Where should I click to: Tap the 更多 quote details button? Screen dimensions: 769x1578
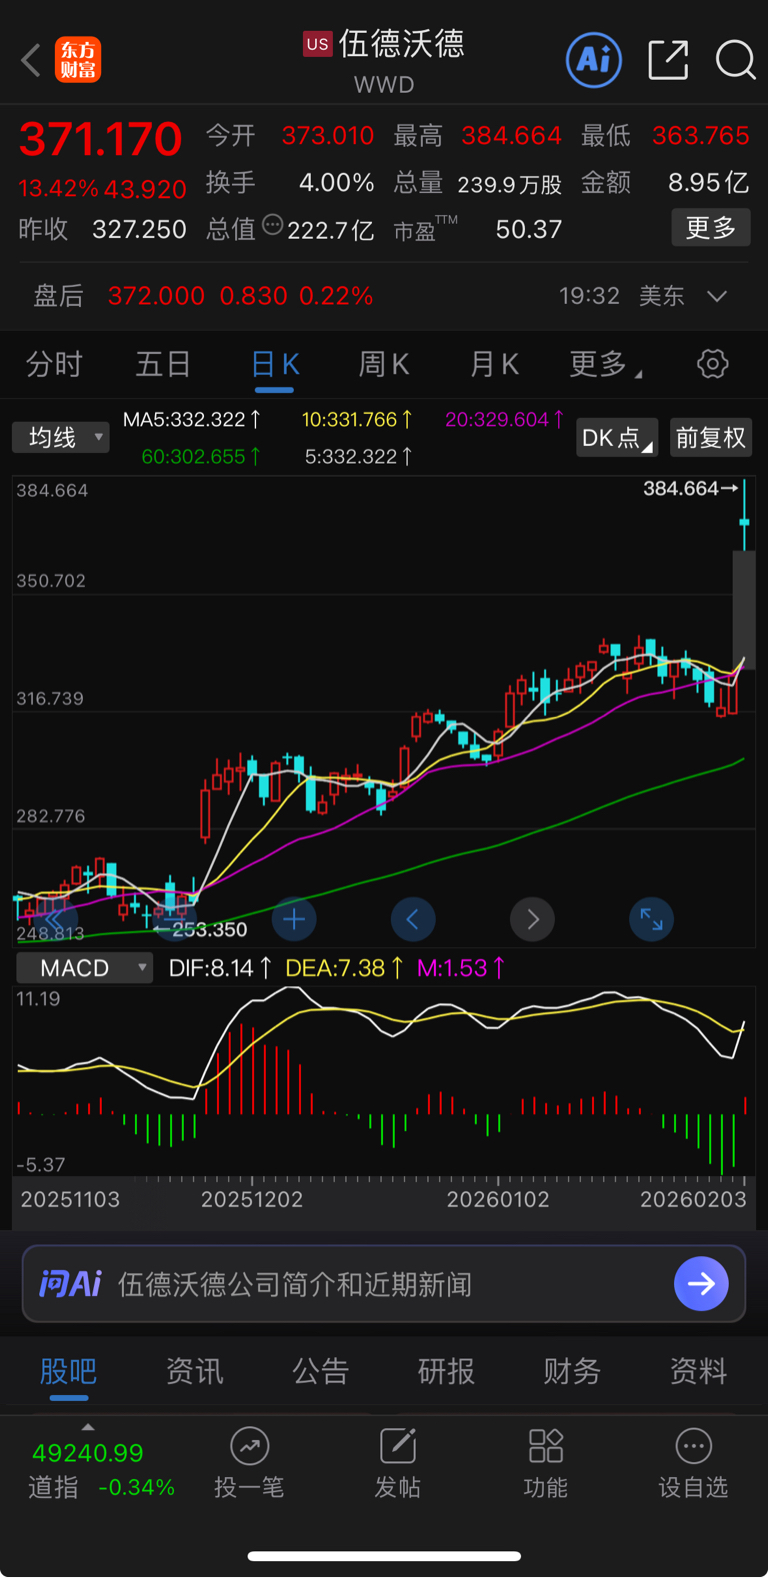(711, 228)
